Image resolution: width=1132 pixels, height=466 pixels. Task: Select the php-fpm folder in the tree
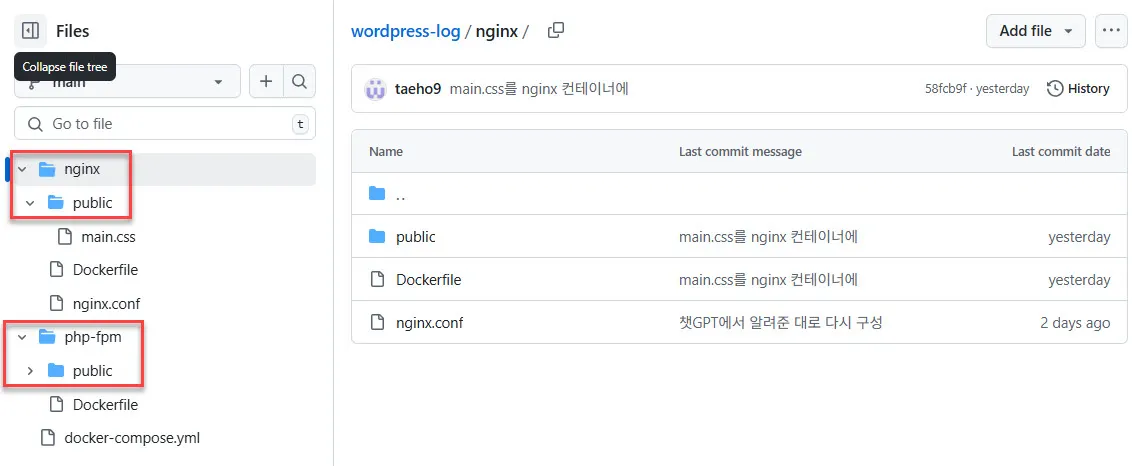(x=92, y=337)
